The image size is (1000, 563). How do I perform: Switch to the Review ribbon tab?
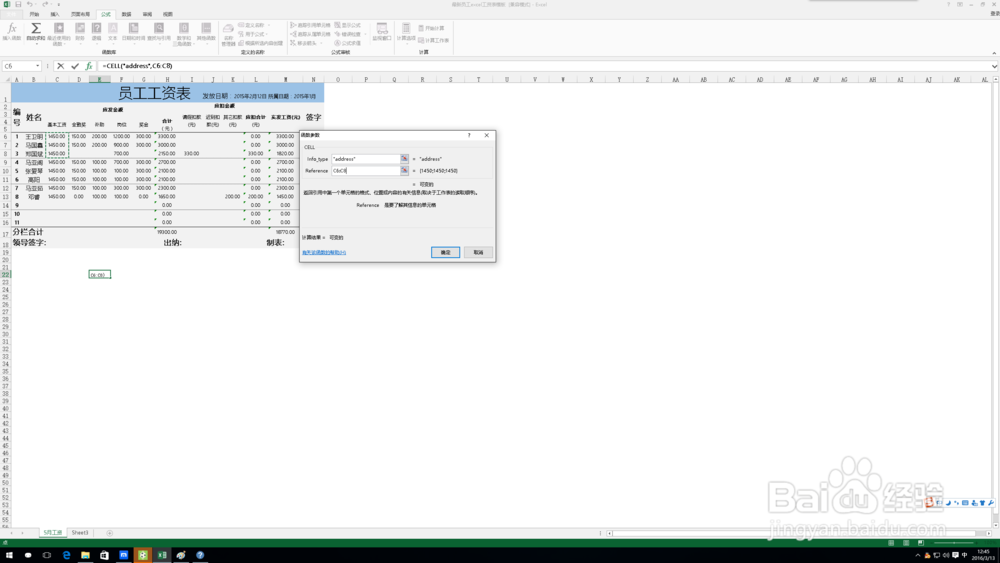[x=147, y=14]
